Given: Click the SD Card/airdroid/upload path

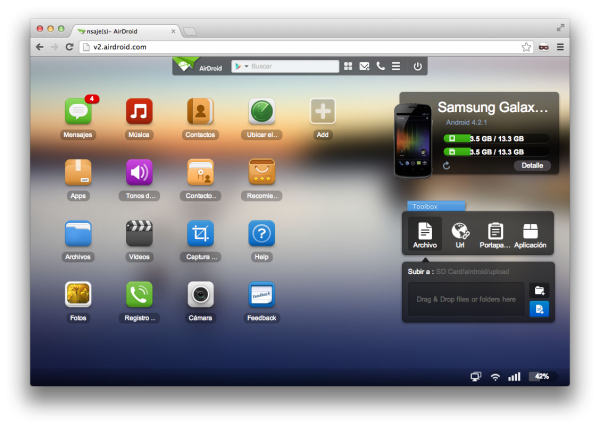Looking at the screenshot, I should (473, 272).
